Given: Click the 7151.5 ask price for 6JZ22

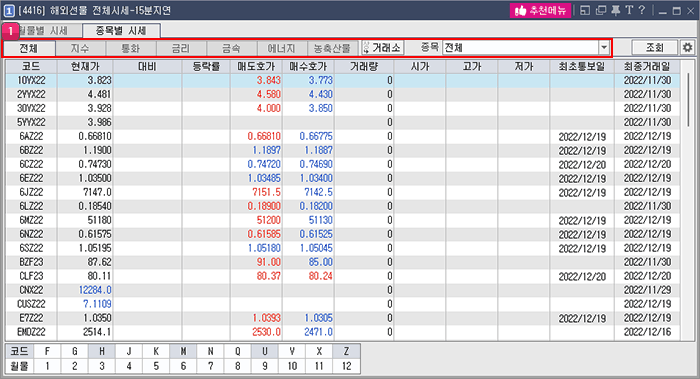Looking at the screenshot, I should pyautogui.click(x=266, y=192).
